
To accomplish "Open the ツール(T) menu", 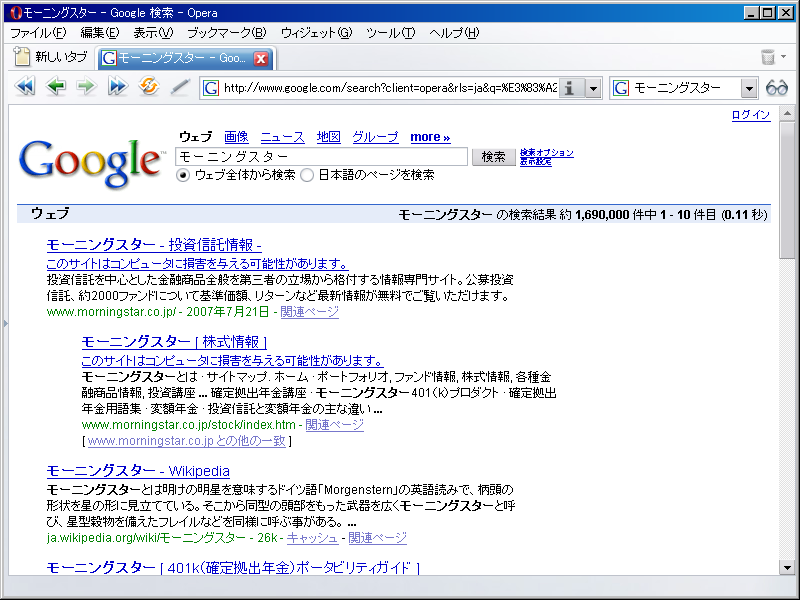I will click(x=390, y=33).
